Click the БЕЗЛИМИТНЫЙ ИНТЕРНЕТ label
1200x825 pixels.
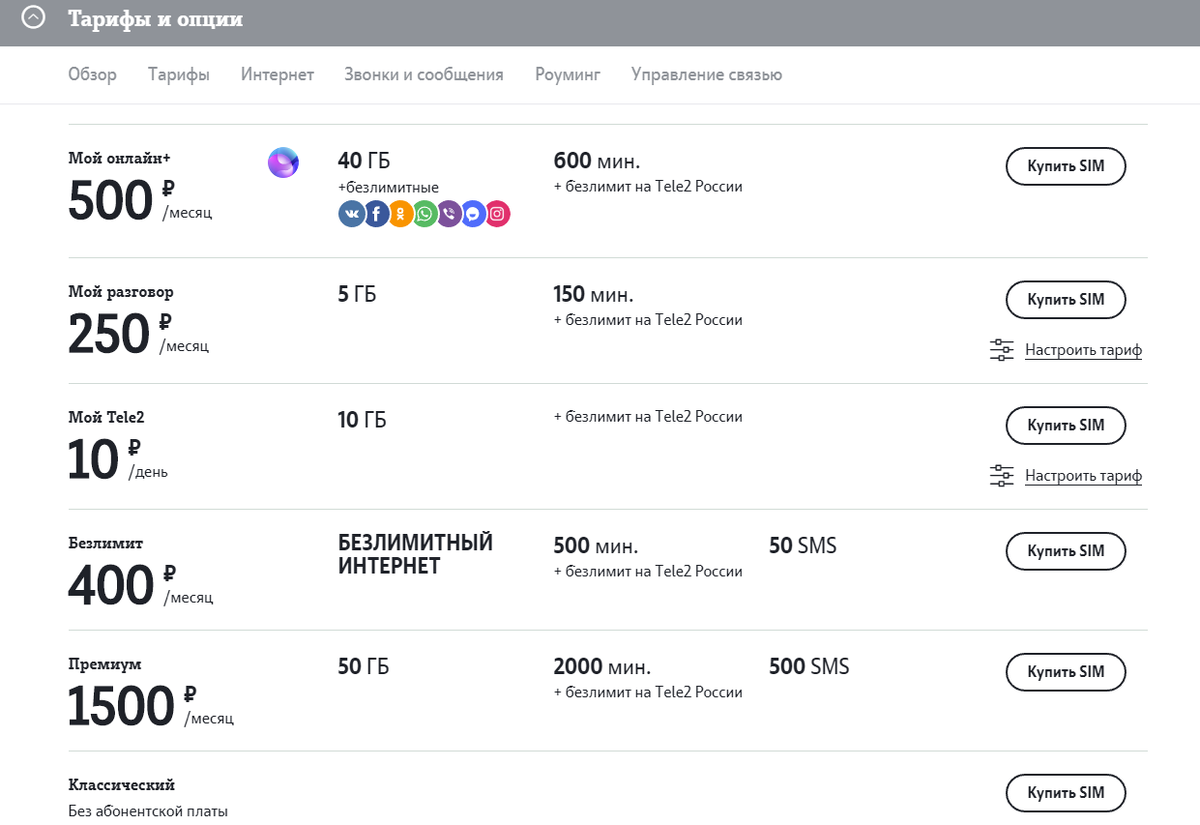point(416,554)
